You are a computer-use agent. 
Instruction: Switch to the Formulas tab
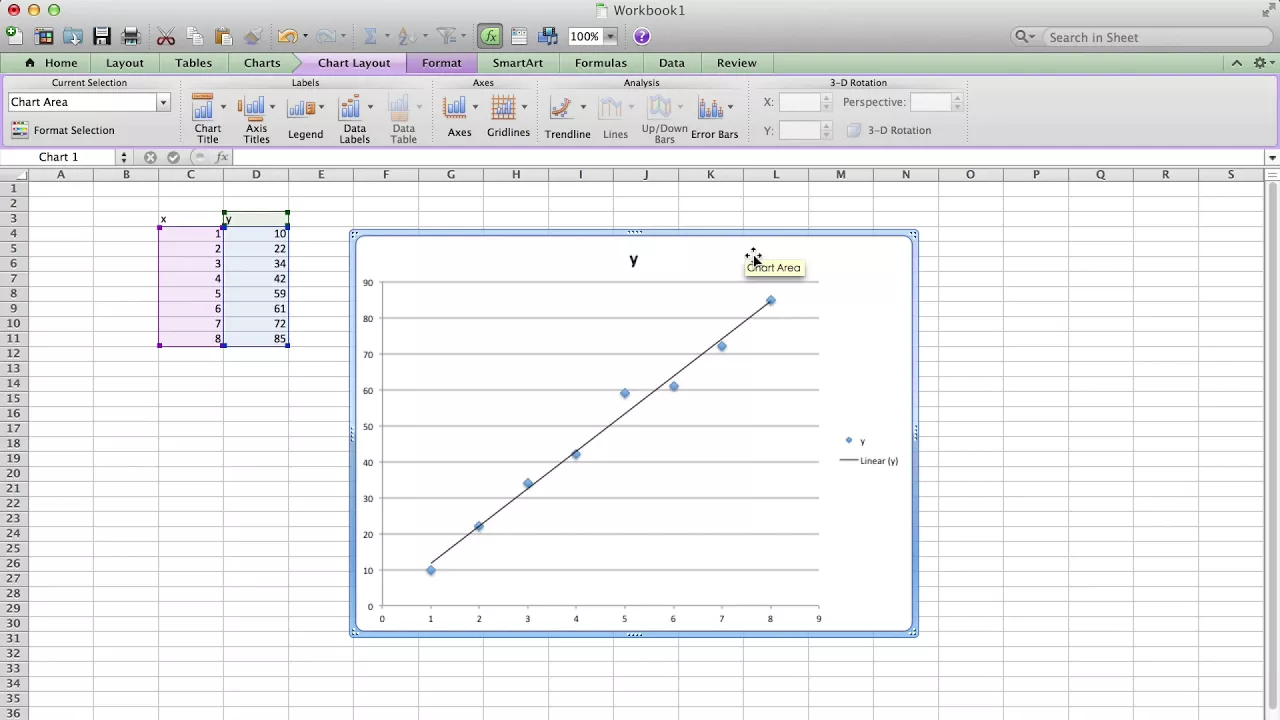[601, 62]
